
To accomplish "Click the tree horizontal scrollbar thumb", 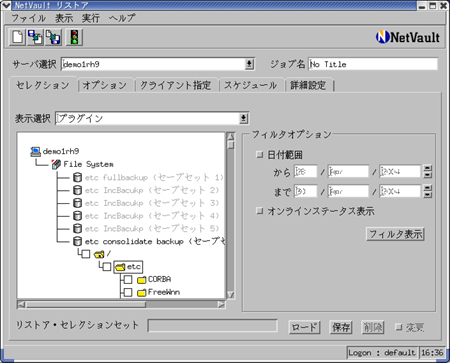I will pos(86,304).
